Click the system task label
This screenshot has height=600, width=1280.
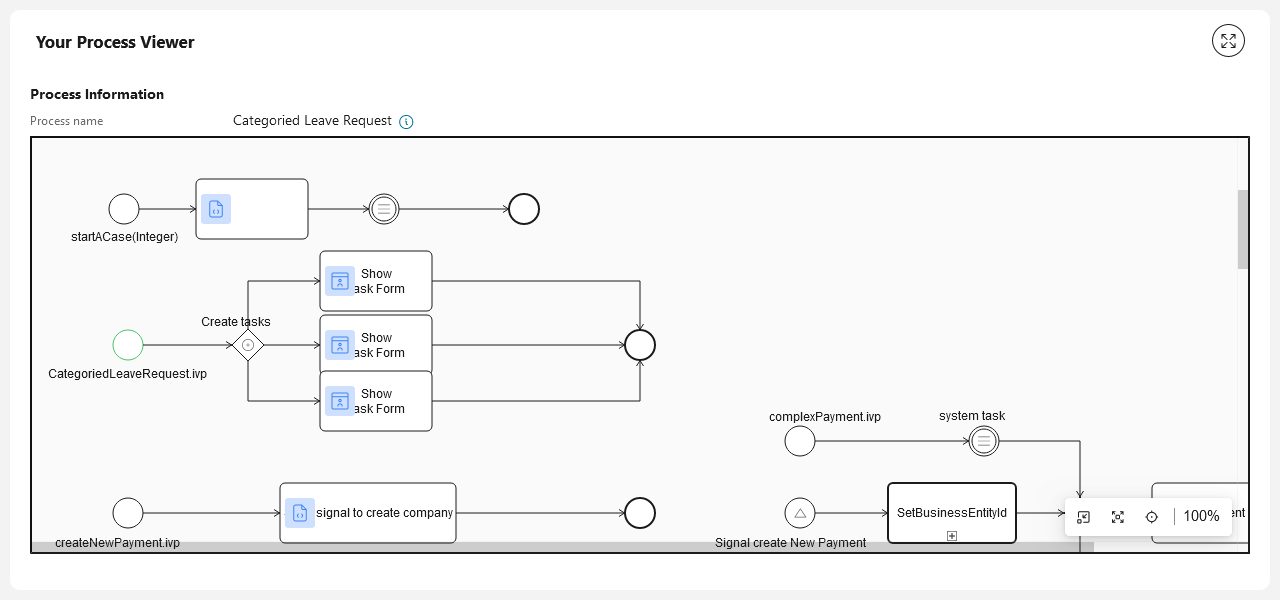[x=972, y=416]
